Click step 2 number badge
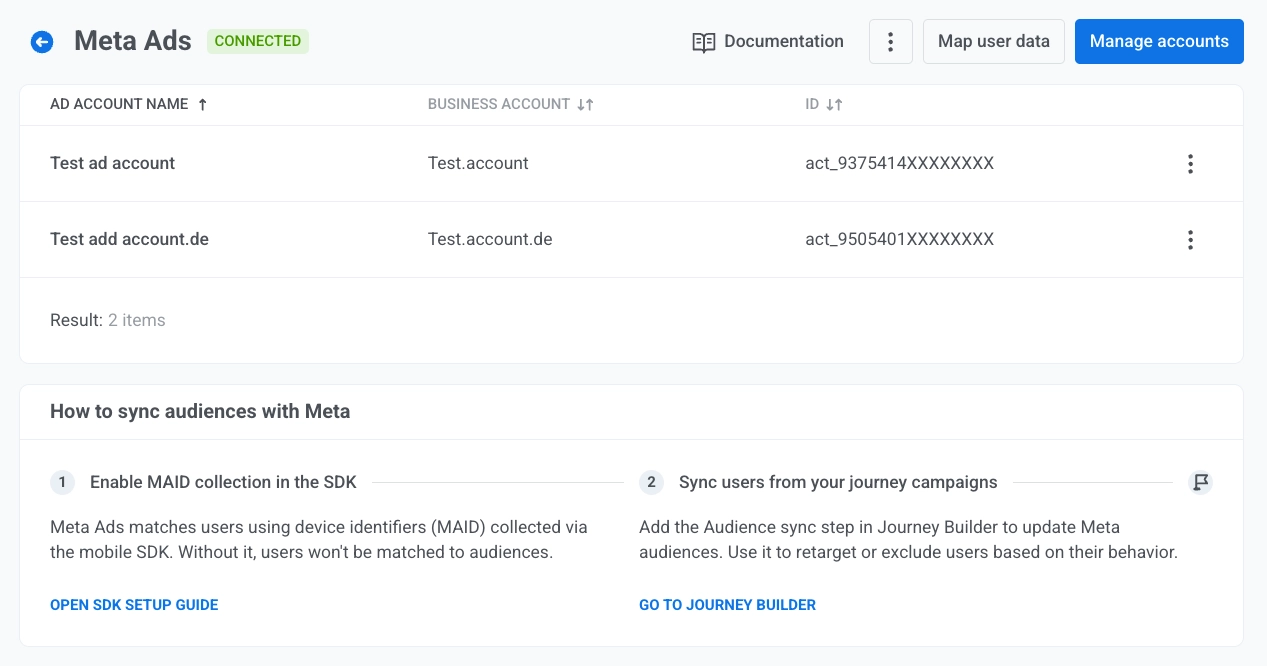 pyautogui.click(x=651, y=482)
